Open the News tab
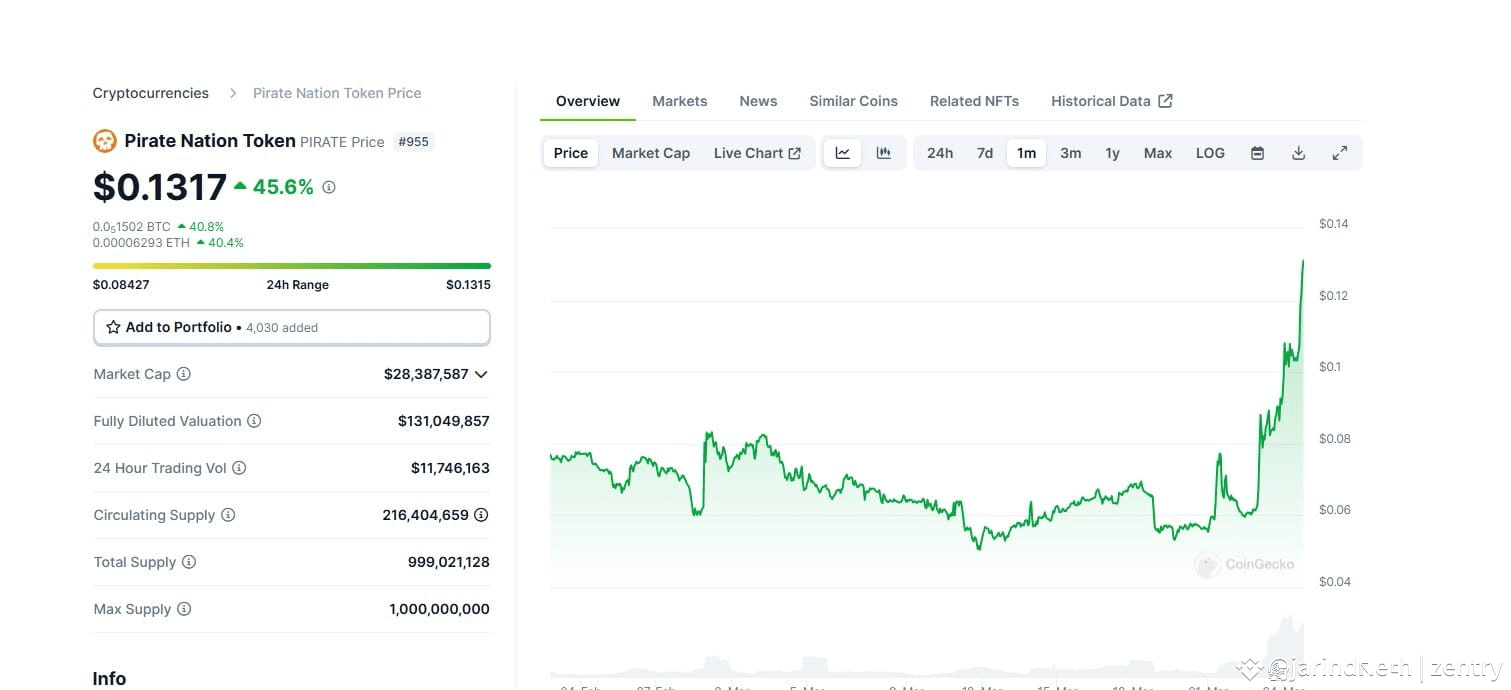Viewport: 1511px width, 690px height. point(758,101)
